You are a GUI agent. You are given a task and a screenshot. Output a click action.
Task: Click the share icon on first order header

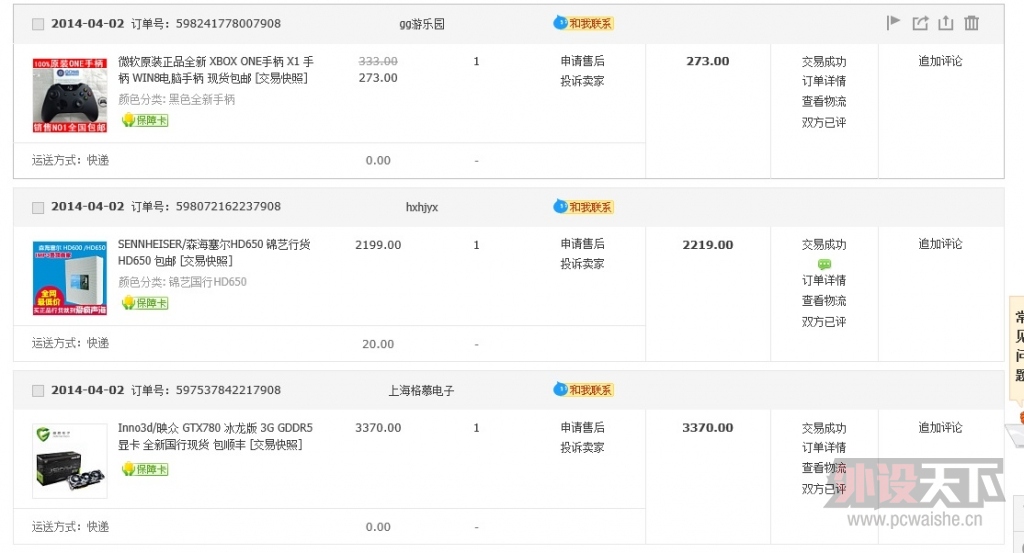click(x=920, y=24)
